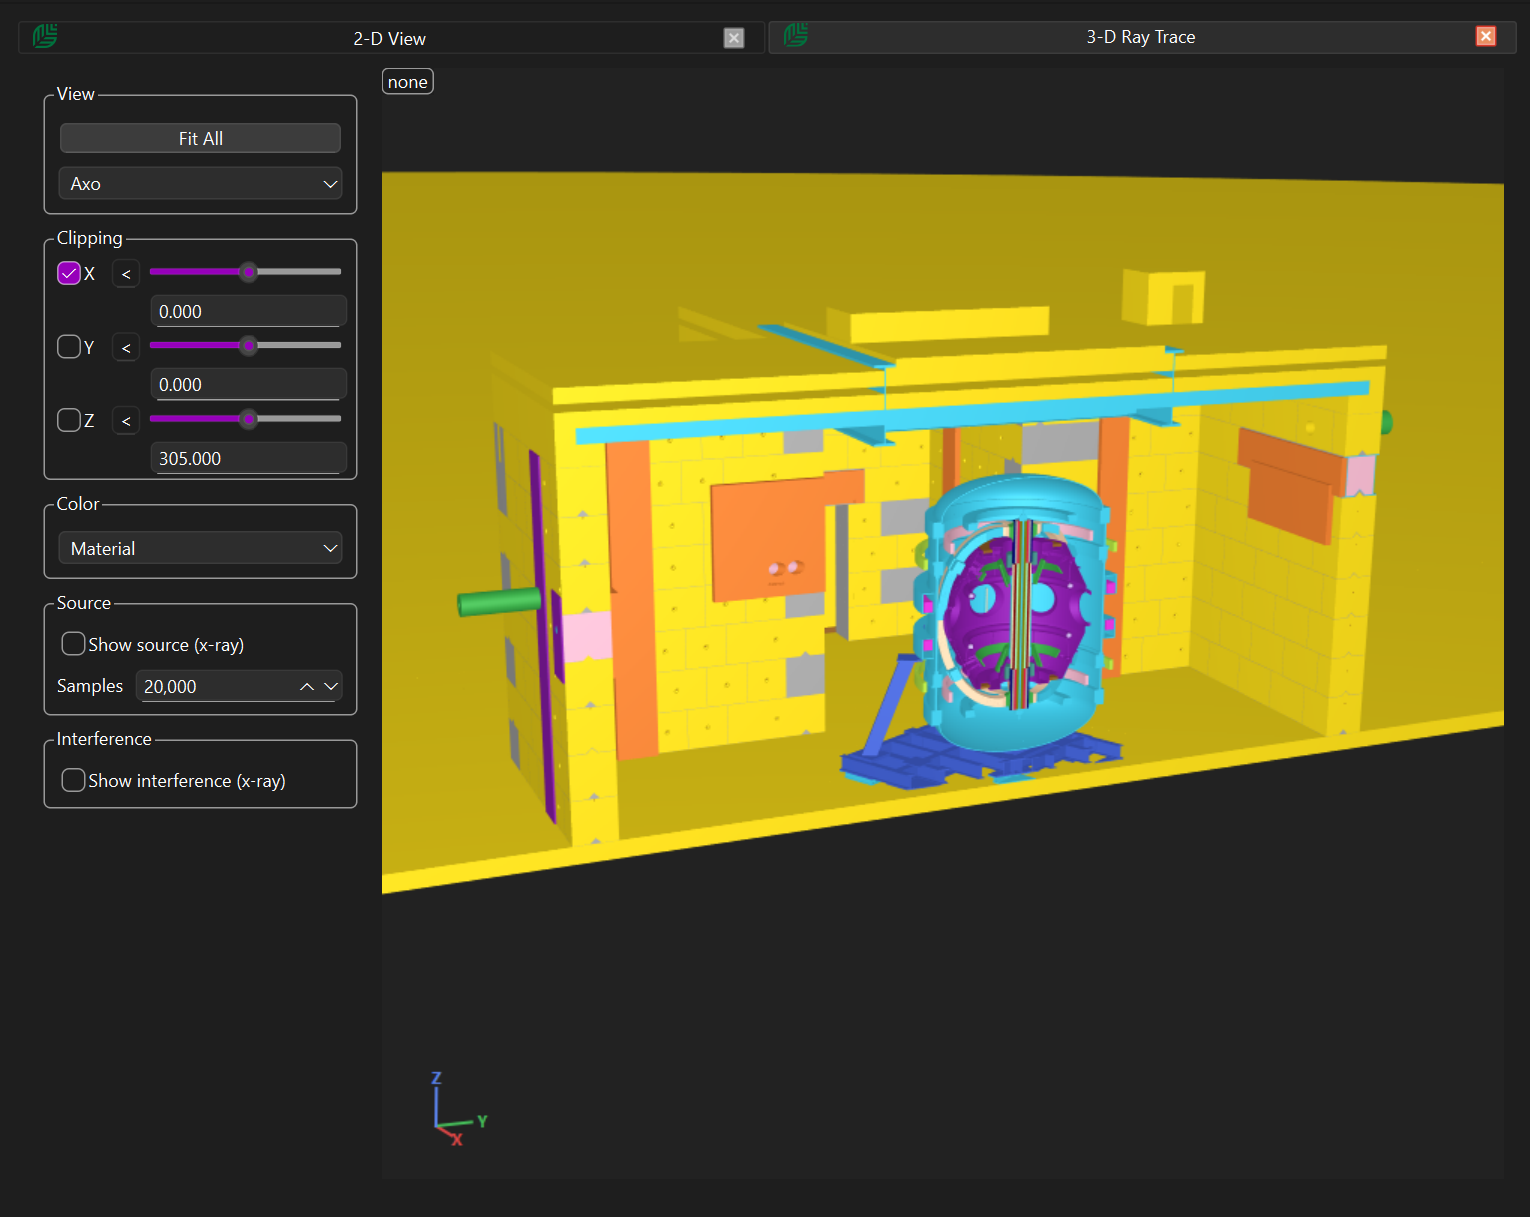
Task: Click the XYZ axis triad in viewport
Action: pyautogui.click(x=458, y=1109)
